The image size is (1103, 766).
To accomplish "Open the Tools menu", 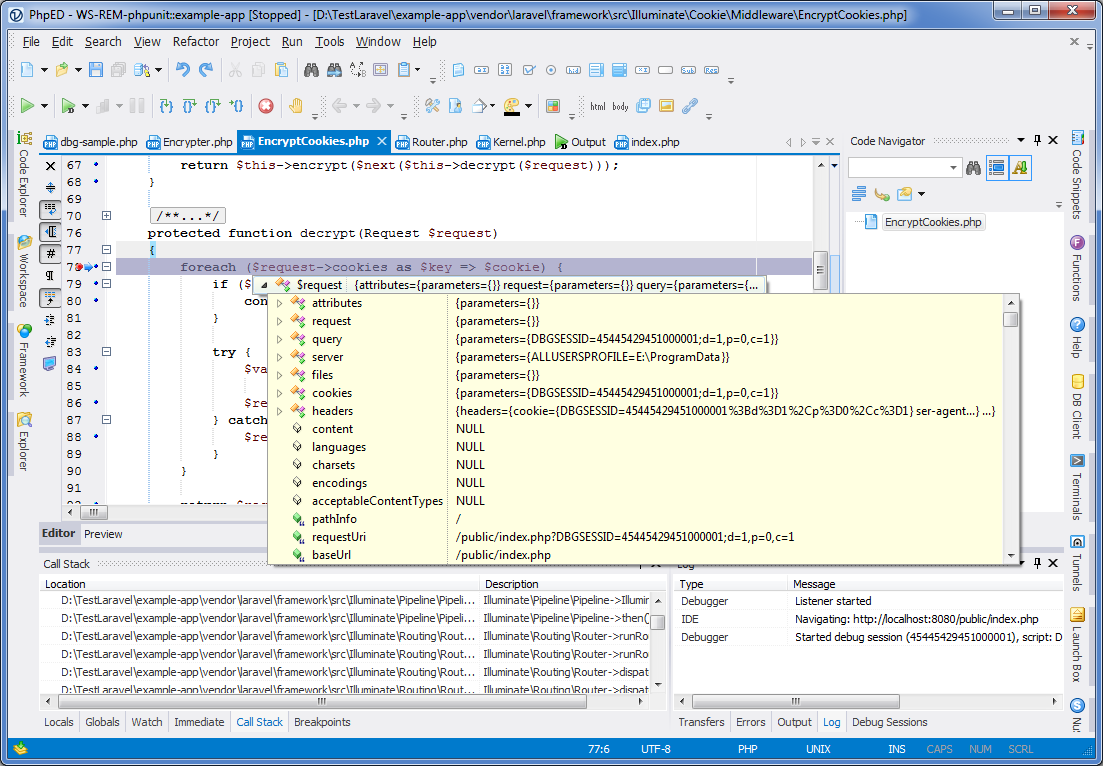I will [329, 42].
